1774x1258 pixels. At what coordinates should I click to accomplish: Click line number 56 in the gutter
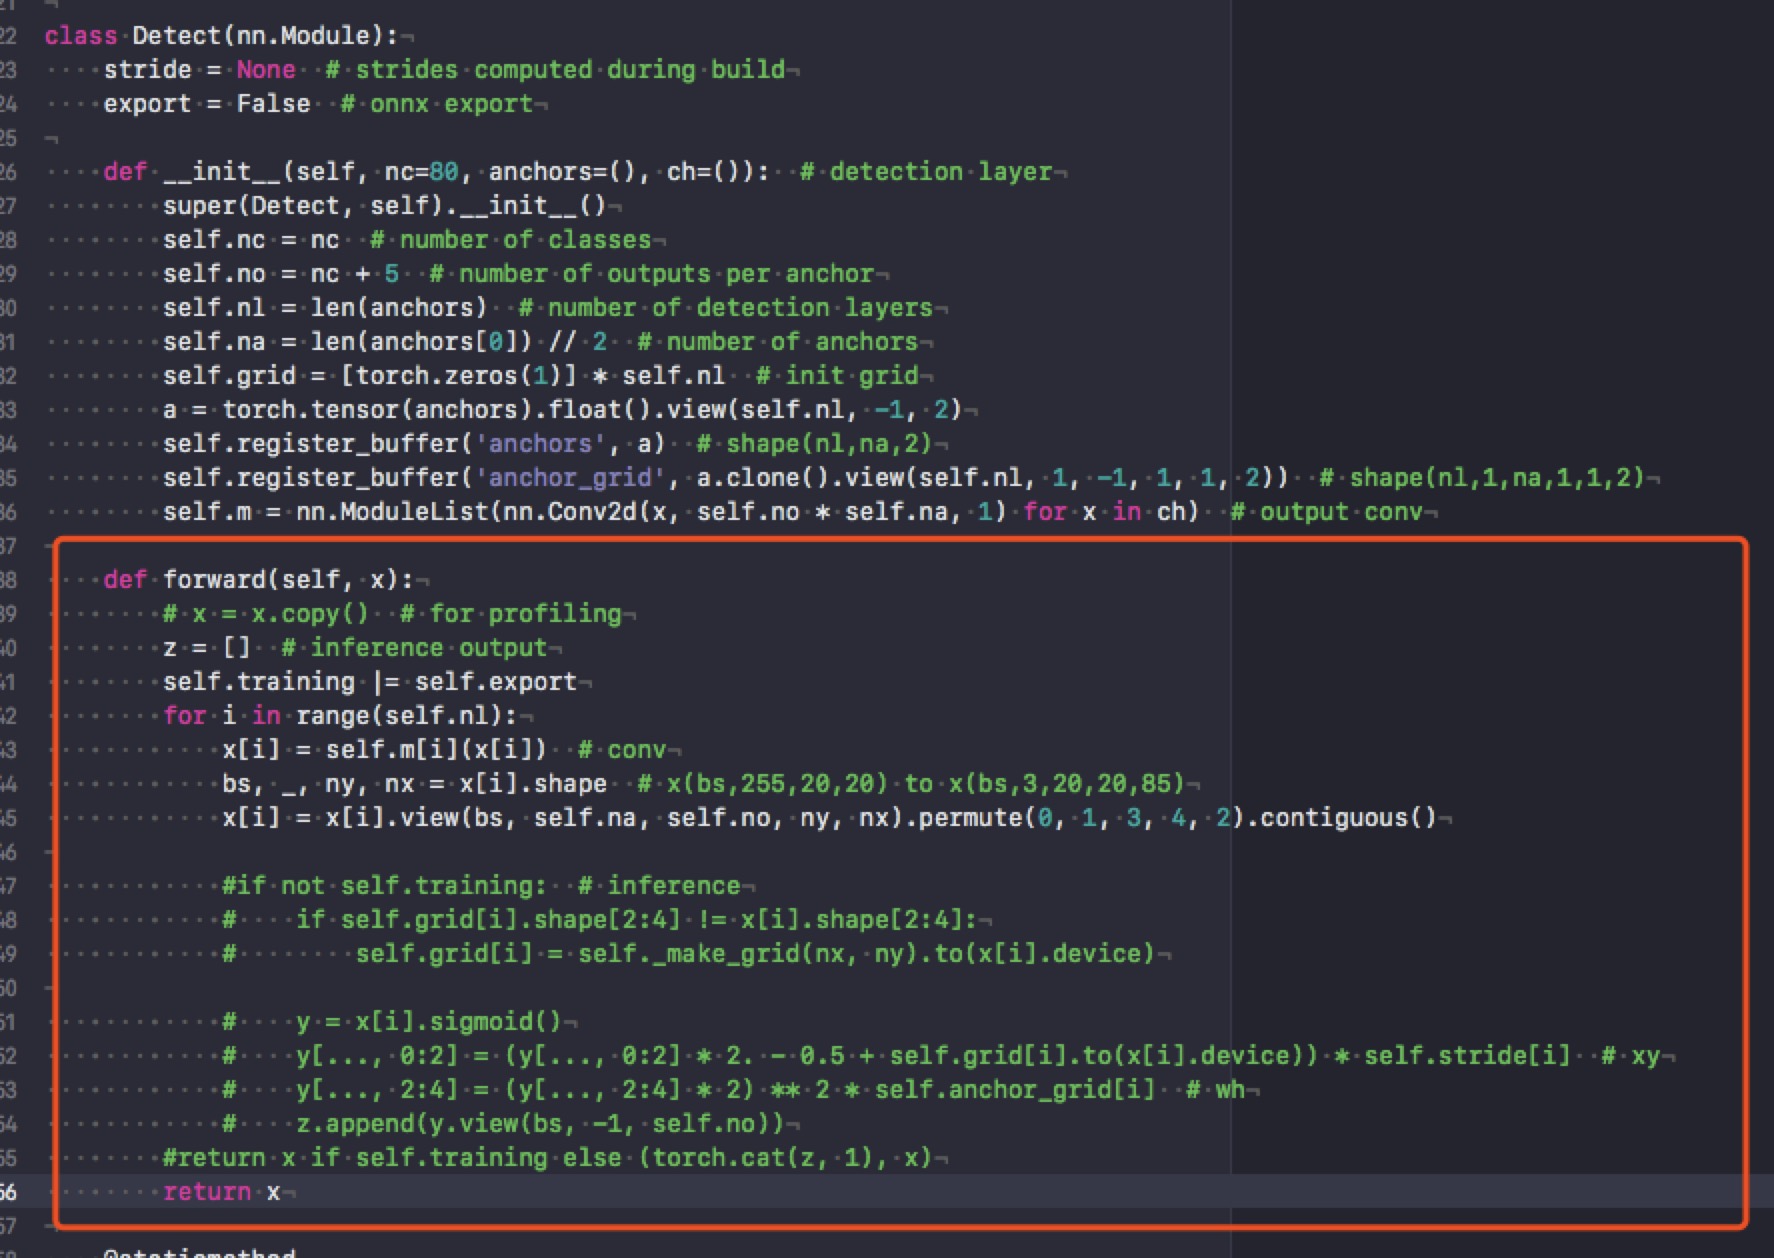click(x=8, y=1192)
